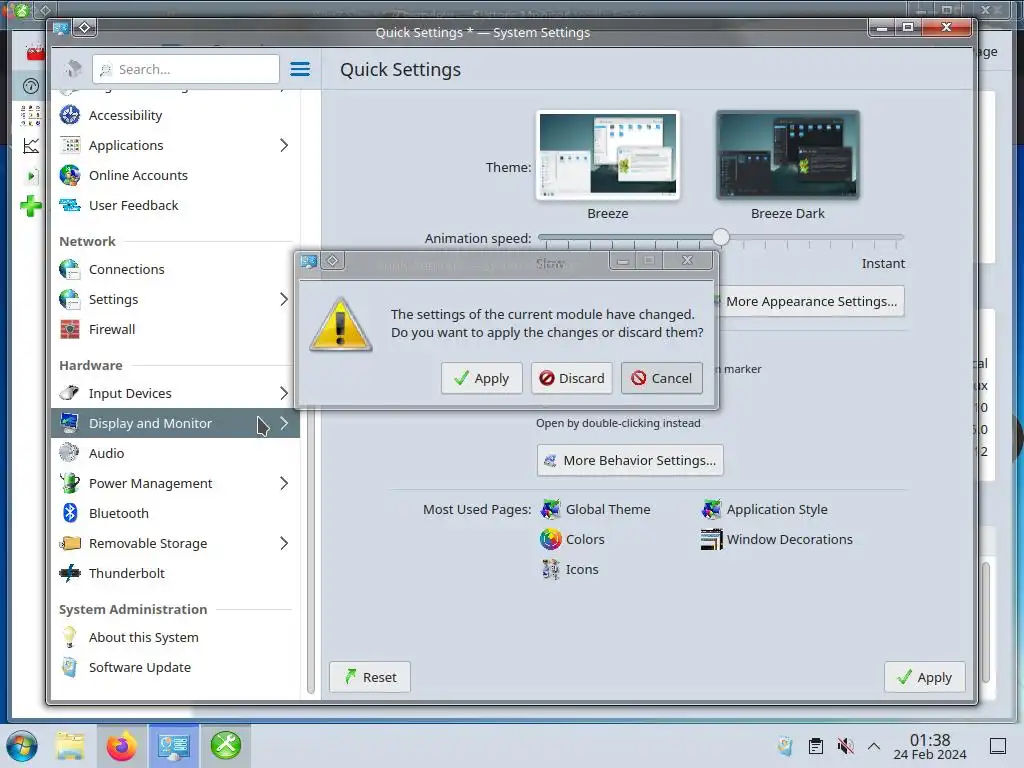The width and height of the screenshot is (1024, 768).
Task: Expand the Removable Storage chevron
Action: [284, 543]
